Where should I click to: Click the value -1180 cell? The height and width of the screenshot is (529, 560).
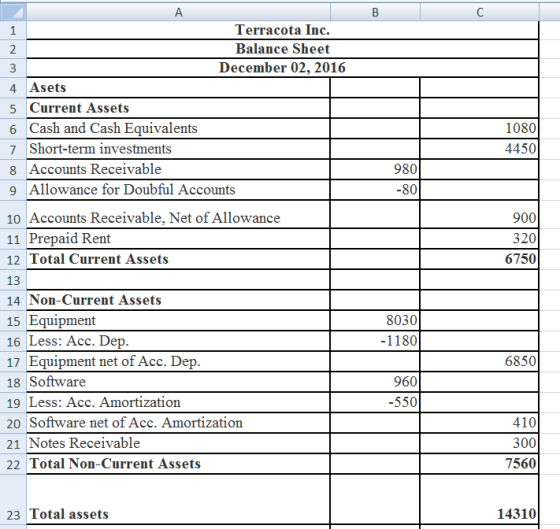[375, 341]
